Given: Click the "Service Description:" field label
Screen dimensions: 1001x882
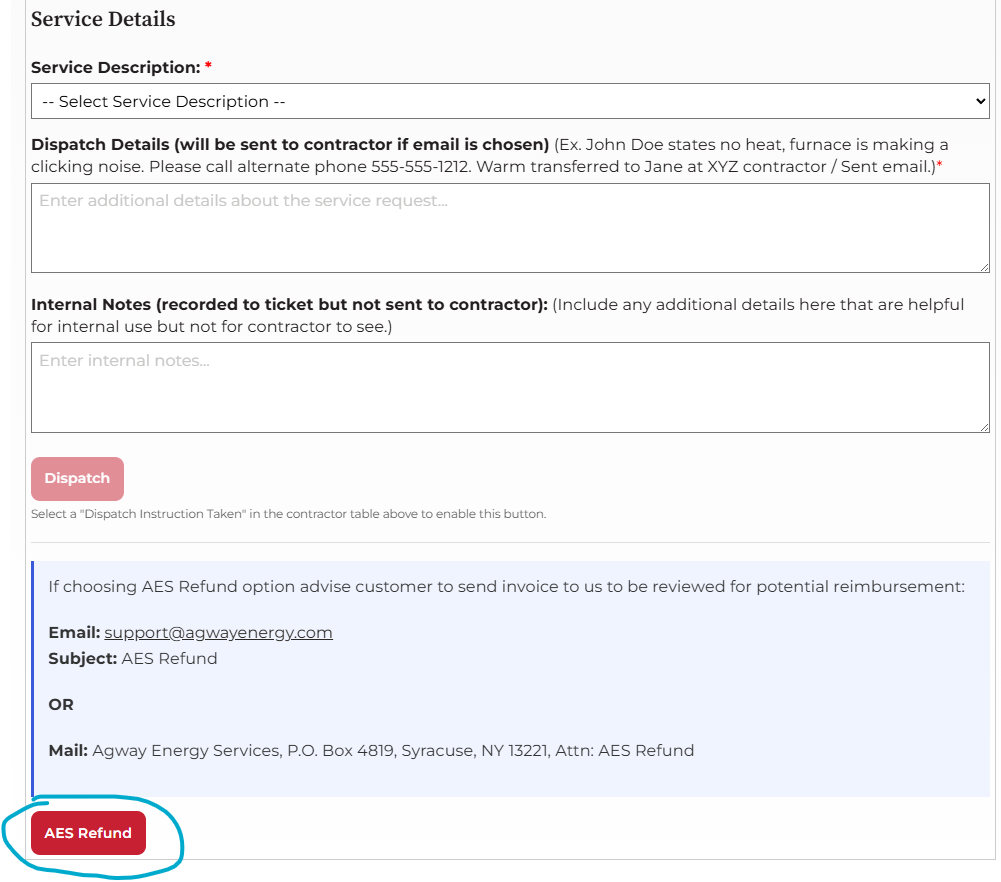Looking at the screenshot, I should click(x=115, y=67).
